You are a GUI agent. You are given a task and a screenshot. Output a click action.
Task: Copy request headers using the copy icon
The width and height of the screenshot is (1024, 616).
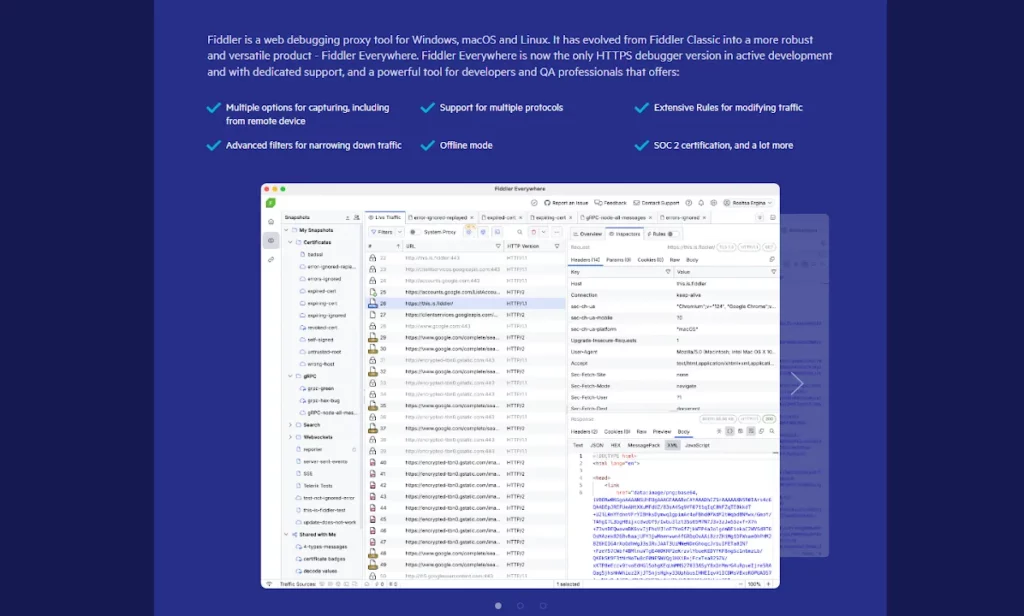(772, 260)
